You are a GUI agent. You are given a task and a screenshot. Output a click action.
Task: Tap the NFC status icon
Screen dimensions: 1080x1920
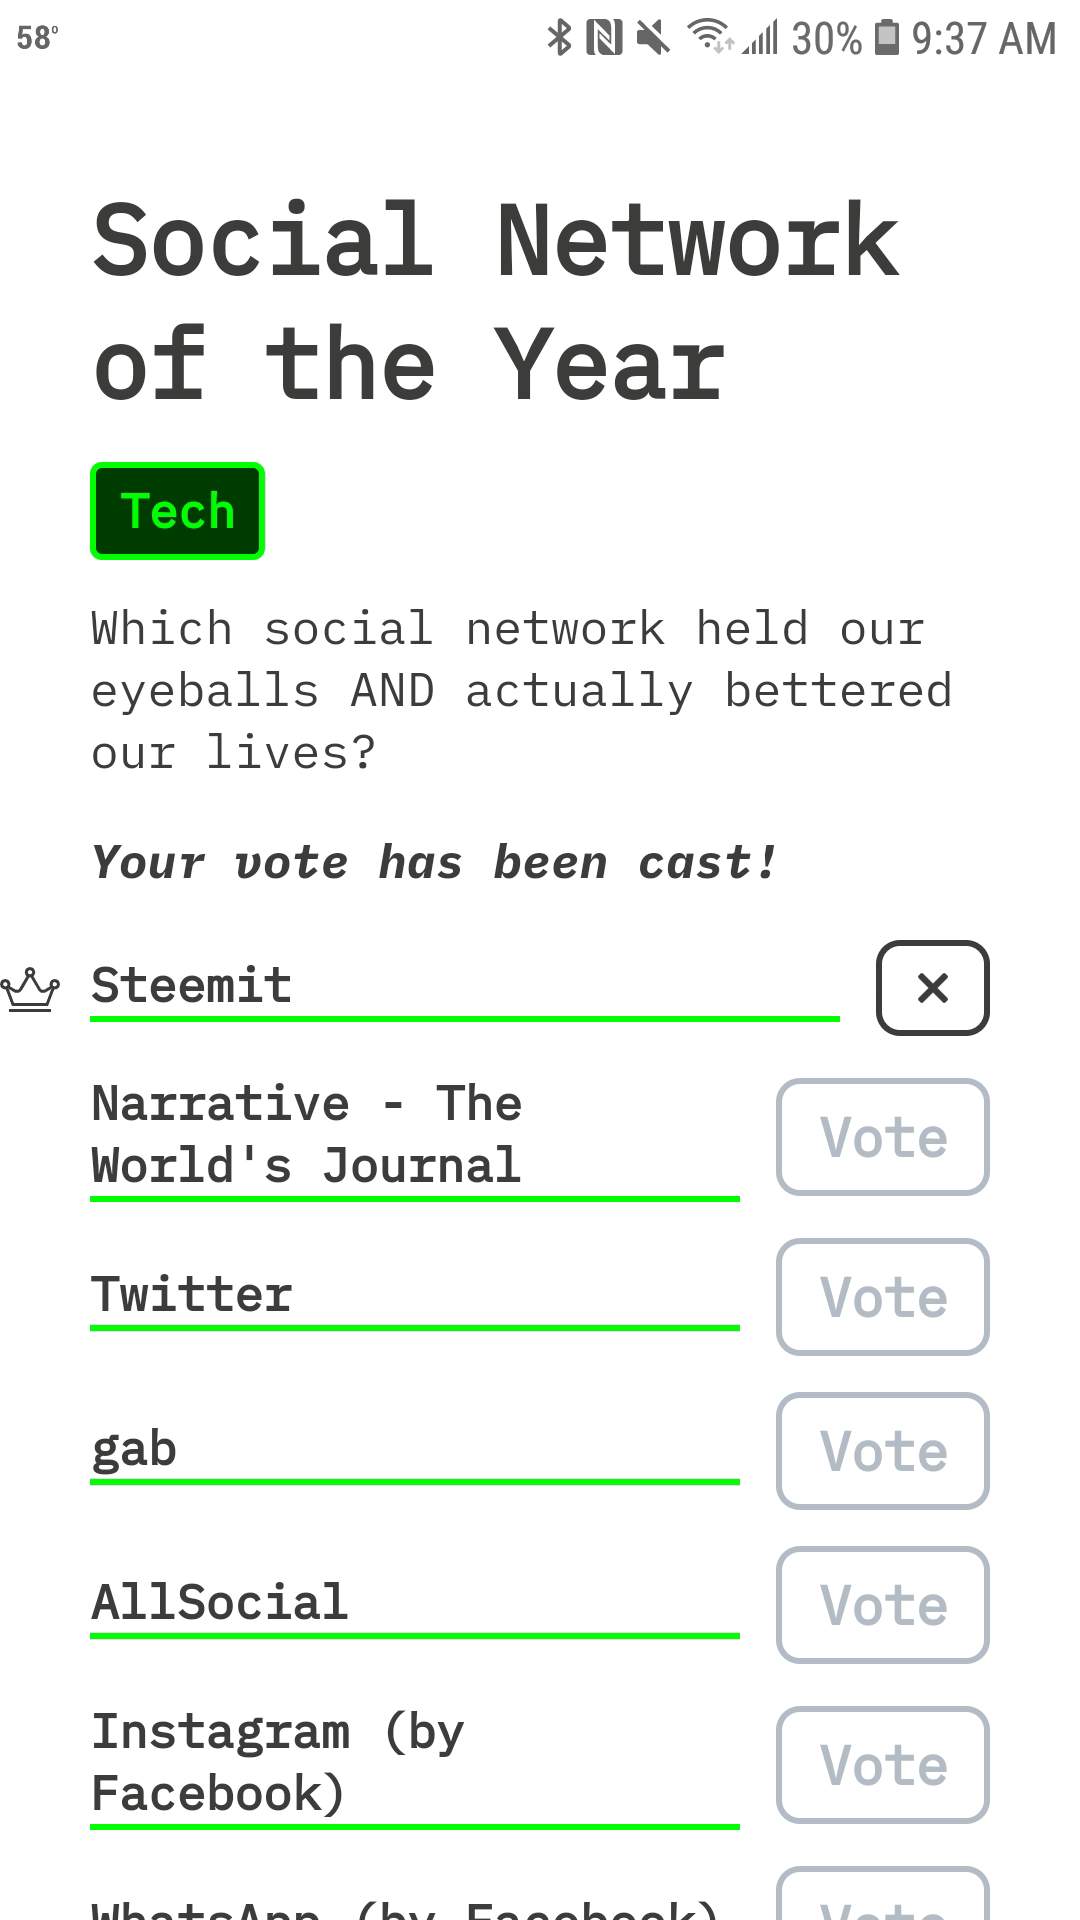coord(604,38)
